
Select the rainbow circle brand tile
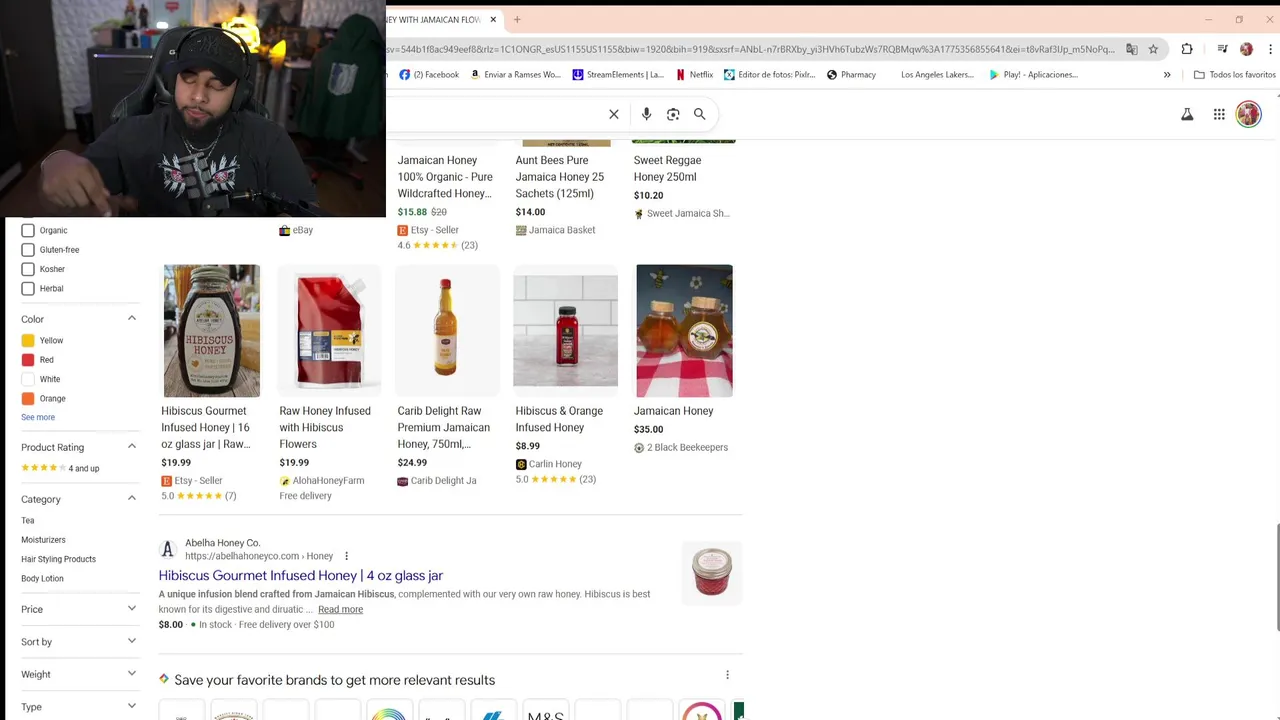click(x=389, y=711)
